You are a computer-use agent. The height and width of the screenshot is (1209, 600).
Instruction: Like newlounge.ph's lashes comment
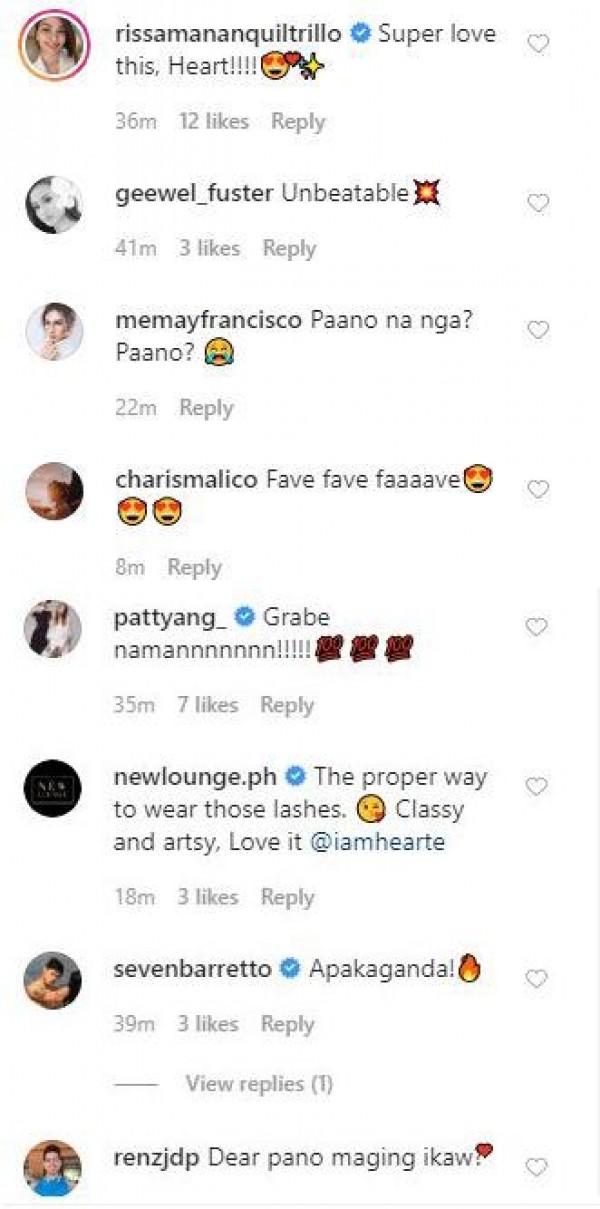537,786
